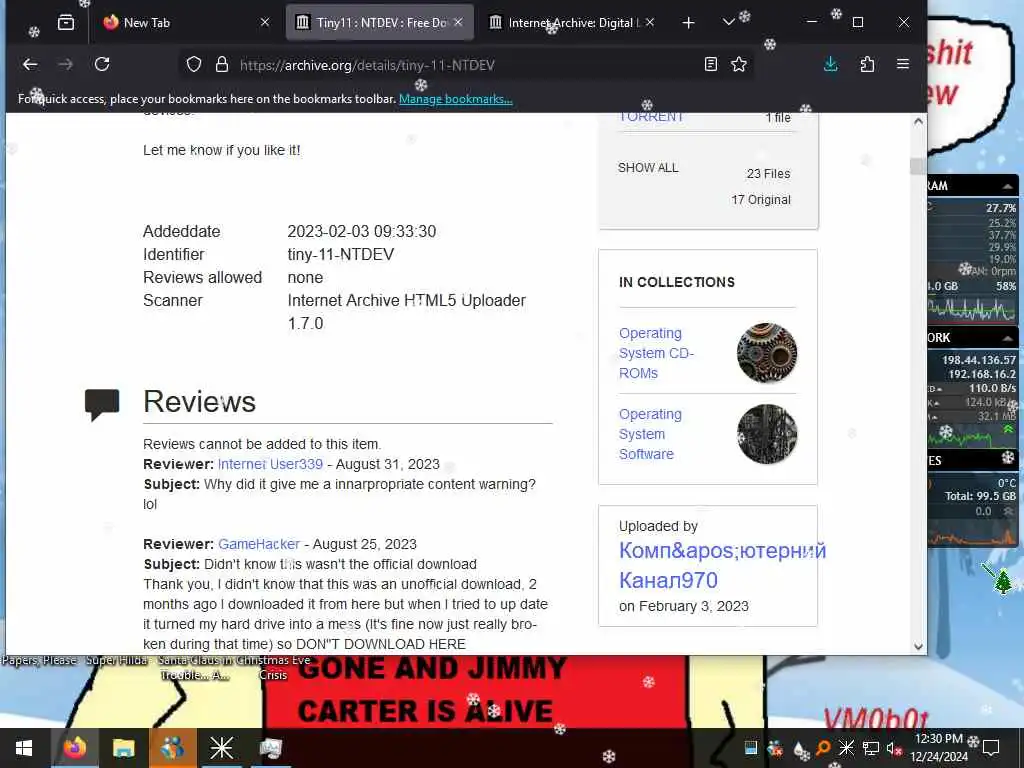Click the IP address 198.44.136.57 in gadget
Screen dimensions: 1024x768
(x=979, y=360)
